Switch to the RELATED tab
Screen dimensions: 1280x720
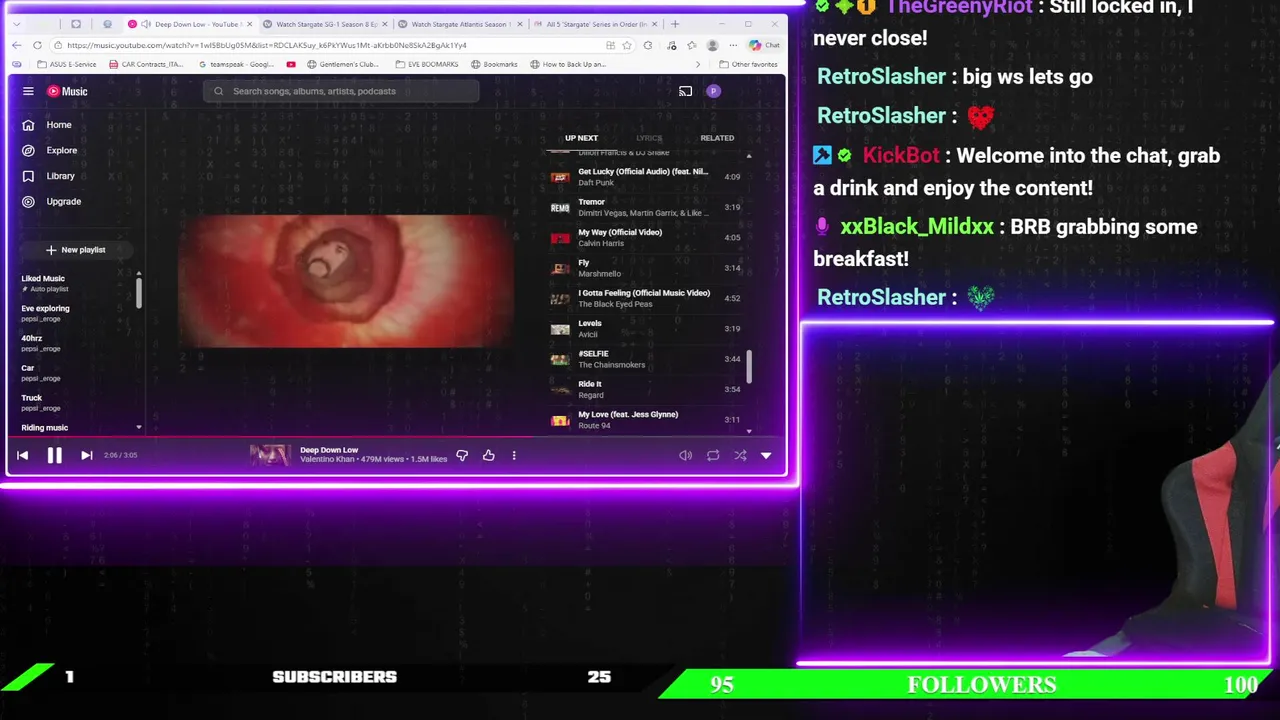(717, 138)
